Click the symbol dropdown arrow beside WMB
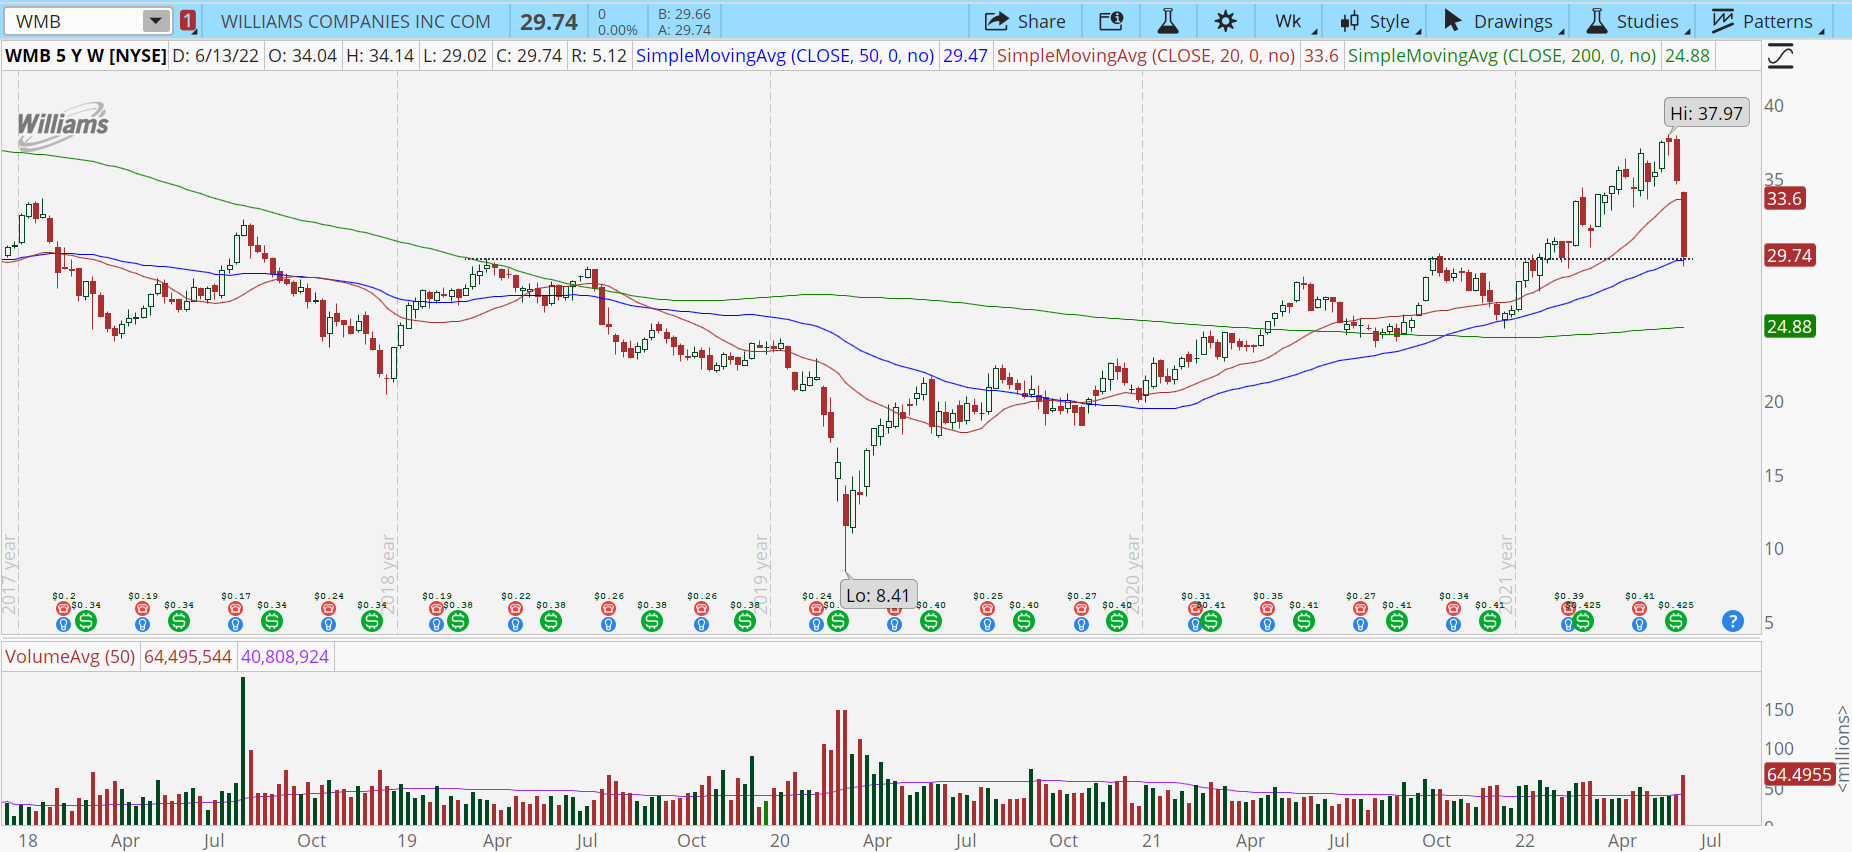Screen dimensions: 1852x852 coord(155,21)
